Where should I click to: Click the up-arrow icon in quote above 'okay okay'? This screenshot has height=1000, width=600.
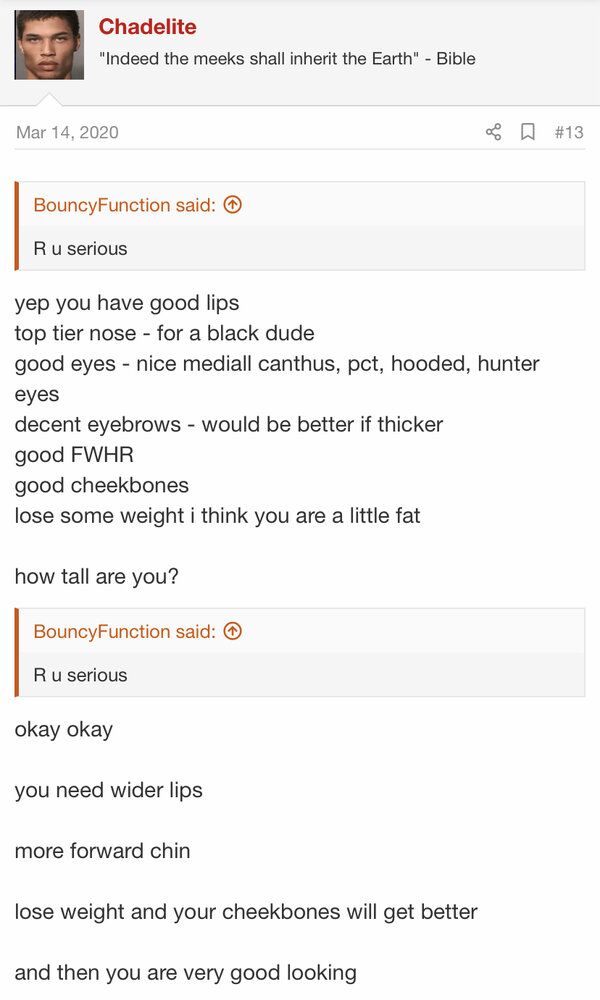click(233, 631)
